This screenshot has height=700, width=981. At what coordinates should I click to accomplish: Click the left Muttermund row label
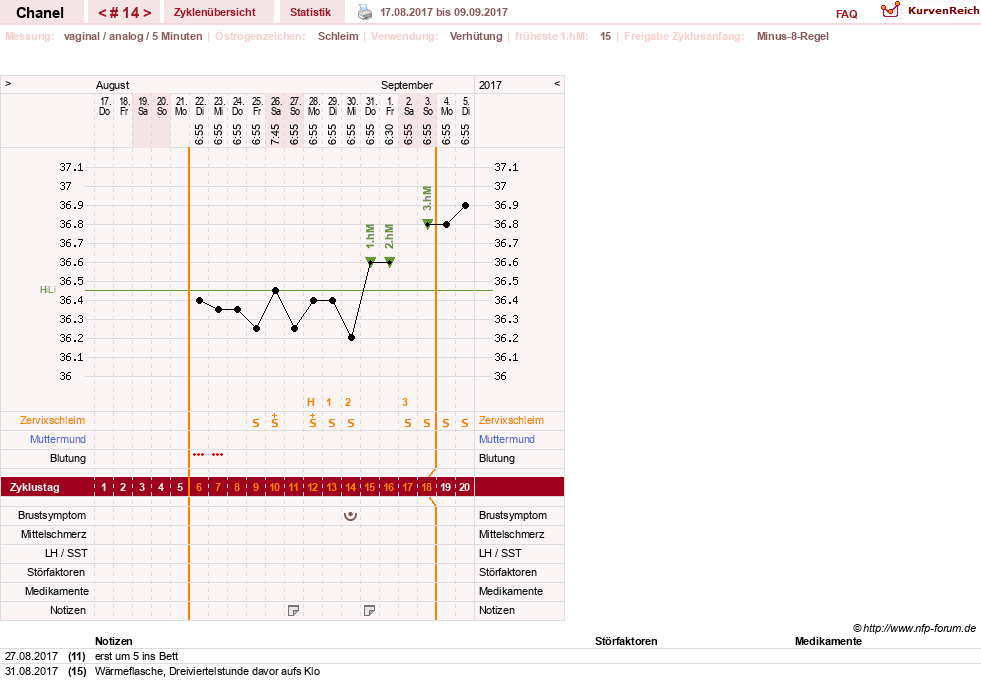[x=58, y=439]
